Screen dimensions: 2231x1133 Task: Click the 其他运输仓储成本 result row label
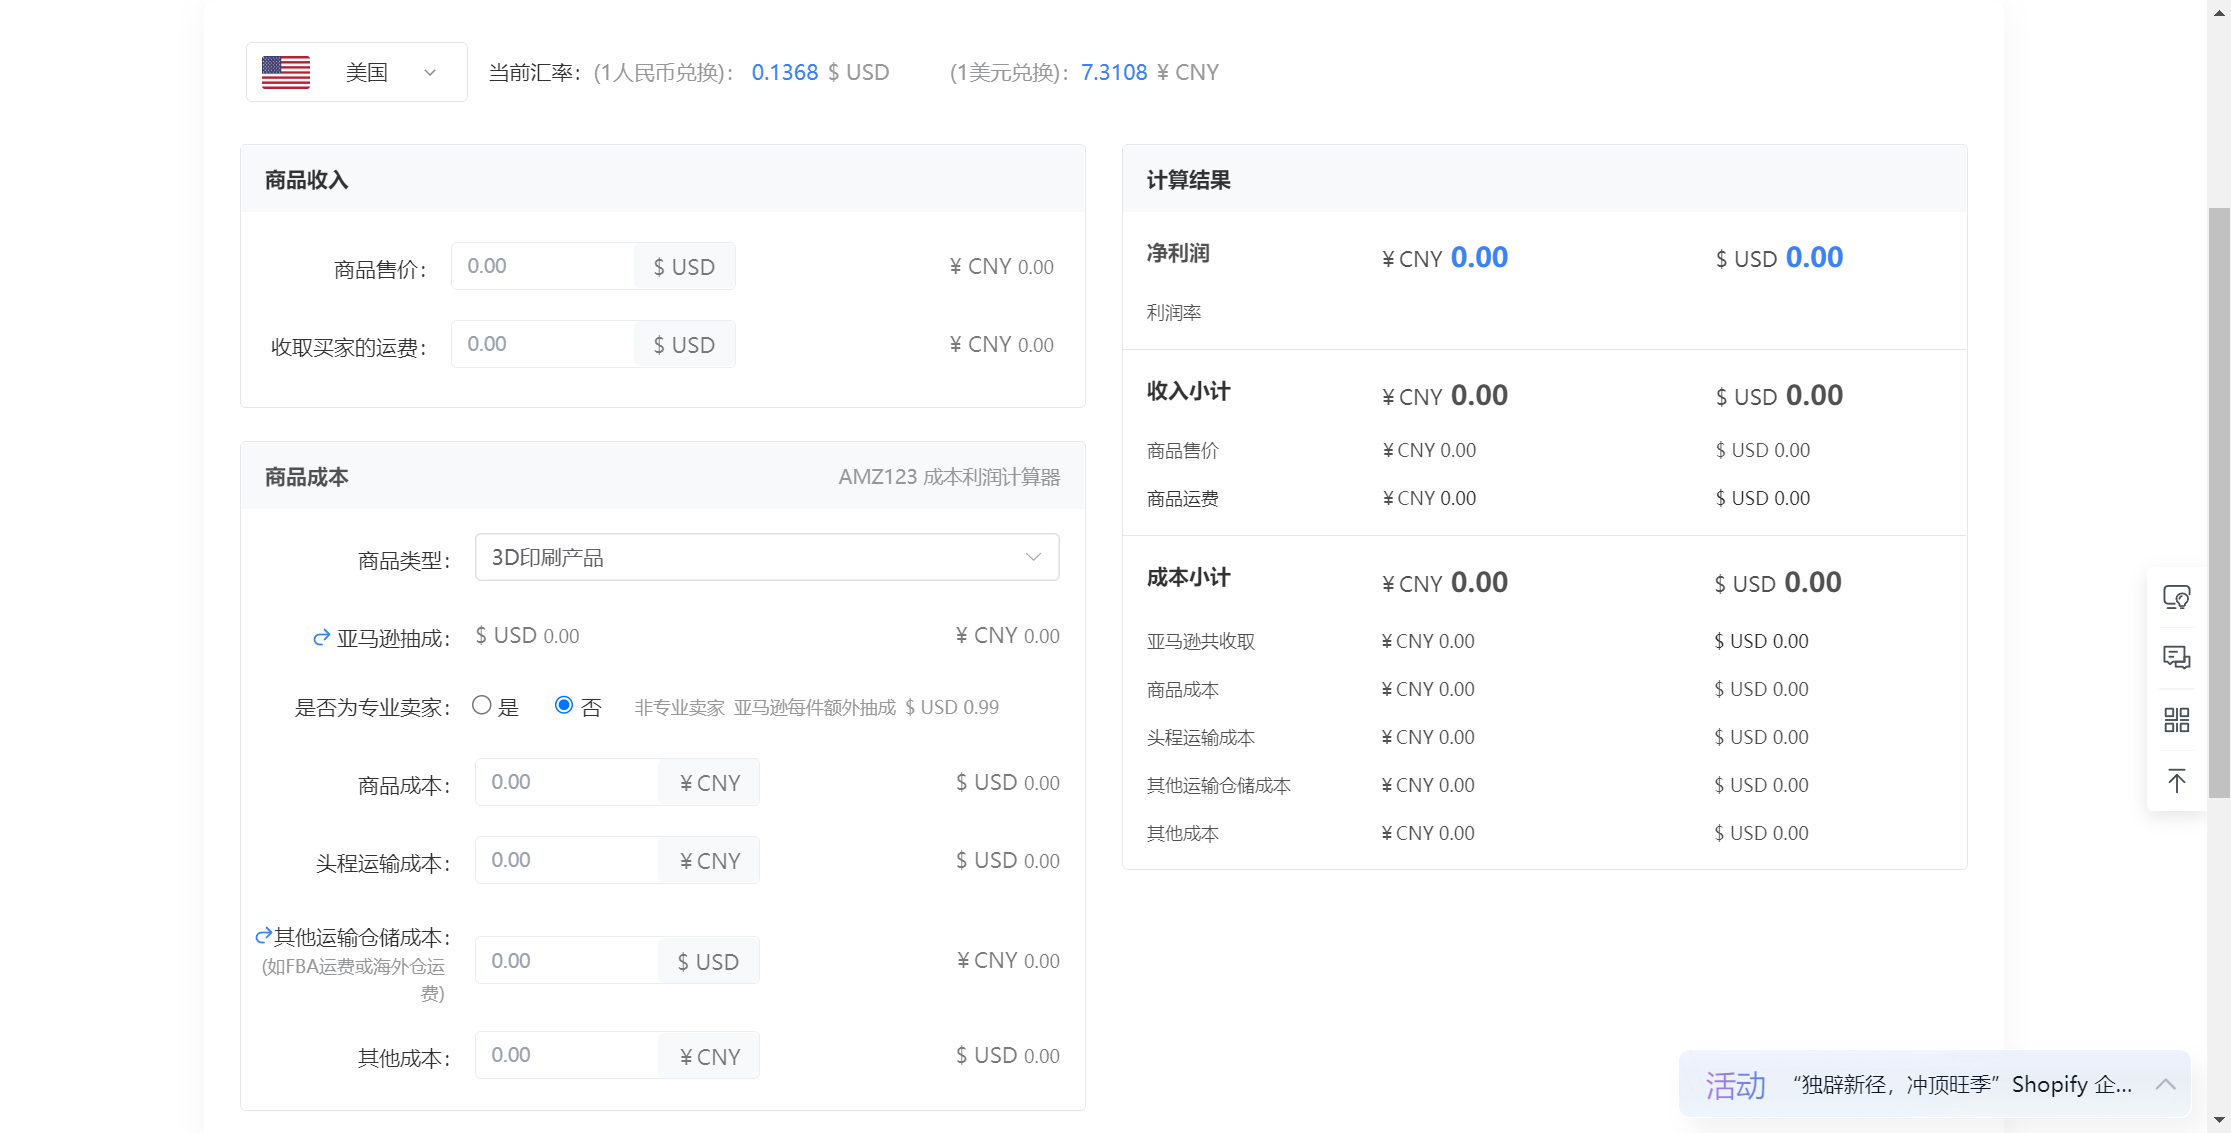click(1219, 785)
